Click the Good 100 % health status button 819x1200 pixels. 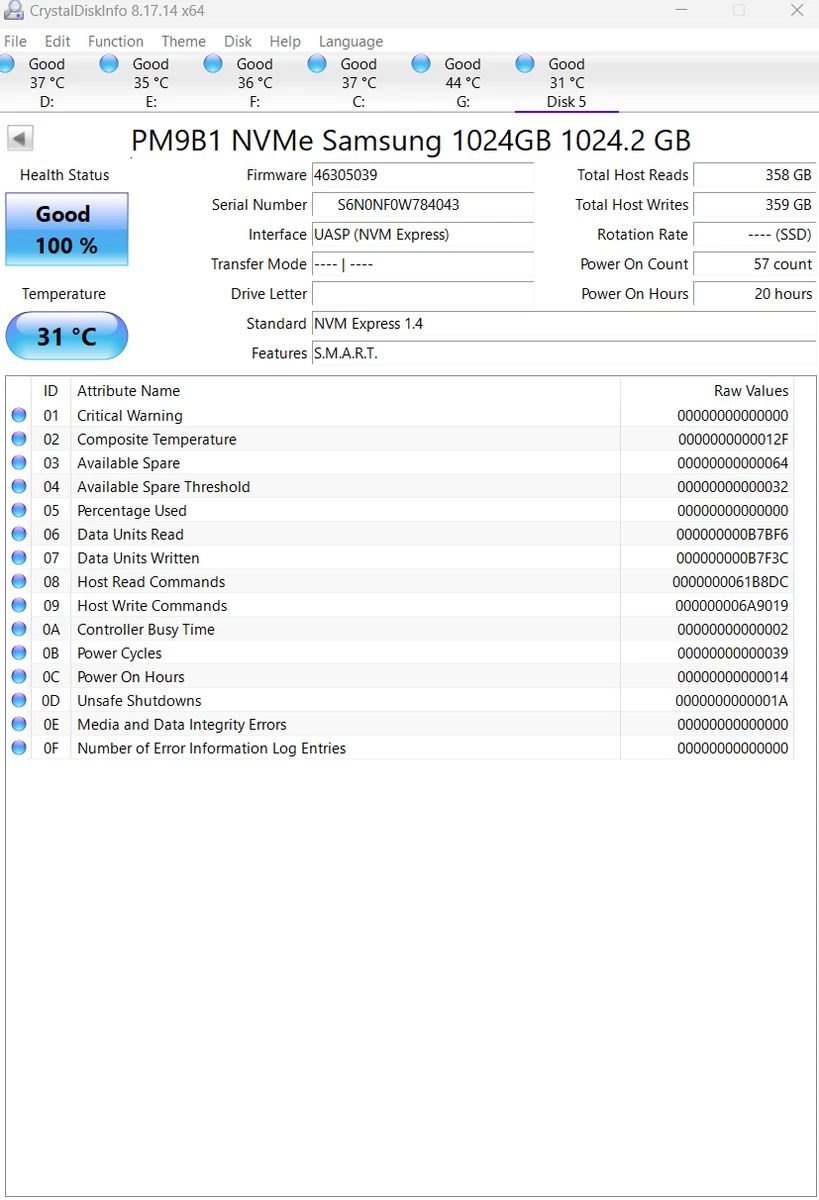(67, 229)
